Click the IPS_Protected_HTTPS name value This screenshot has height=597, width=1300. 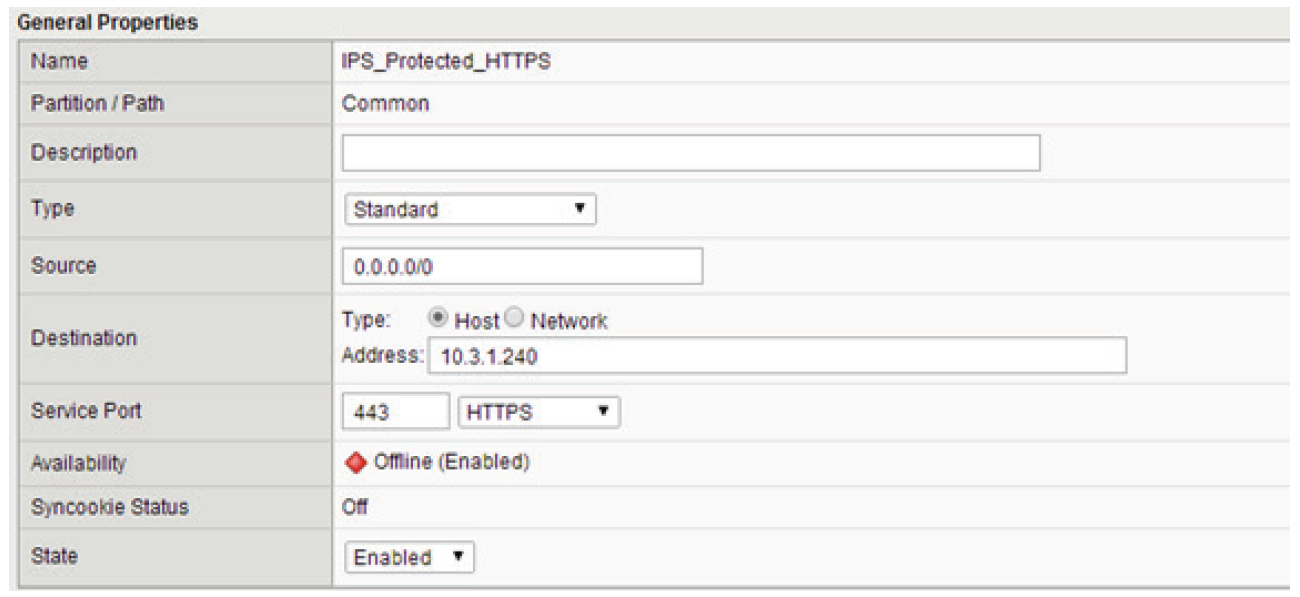[x=446, y=62]
